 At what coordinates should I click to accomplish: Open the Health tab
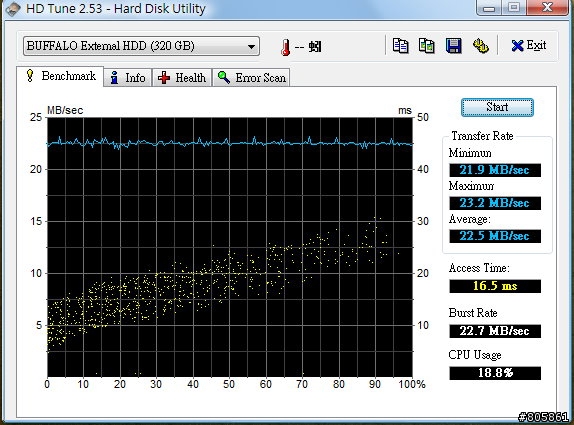pos(182,78)
